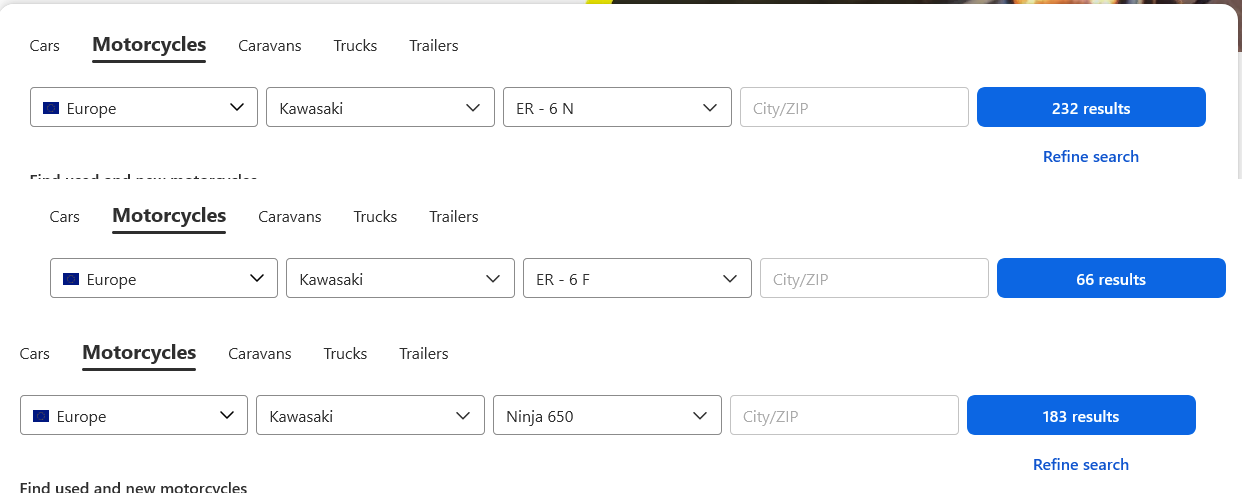Open the Ninja 650 model dropdown

607,415
